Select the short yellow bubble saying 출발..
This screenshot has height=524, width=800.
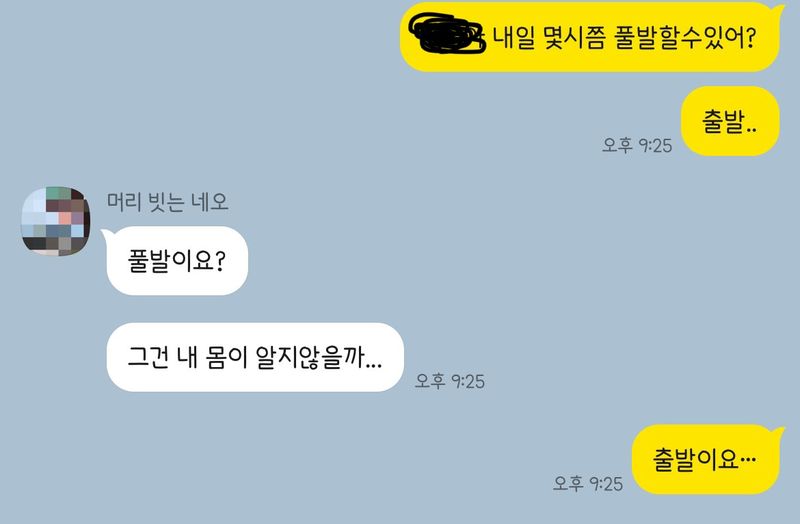(x=730, y=121)
